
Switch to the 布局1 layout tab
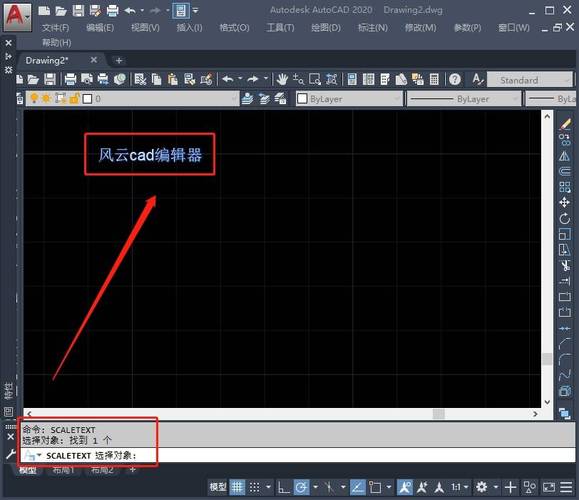pyautogui.click(x=63, y=470)
